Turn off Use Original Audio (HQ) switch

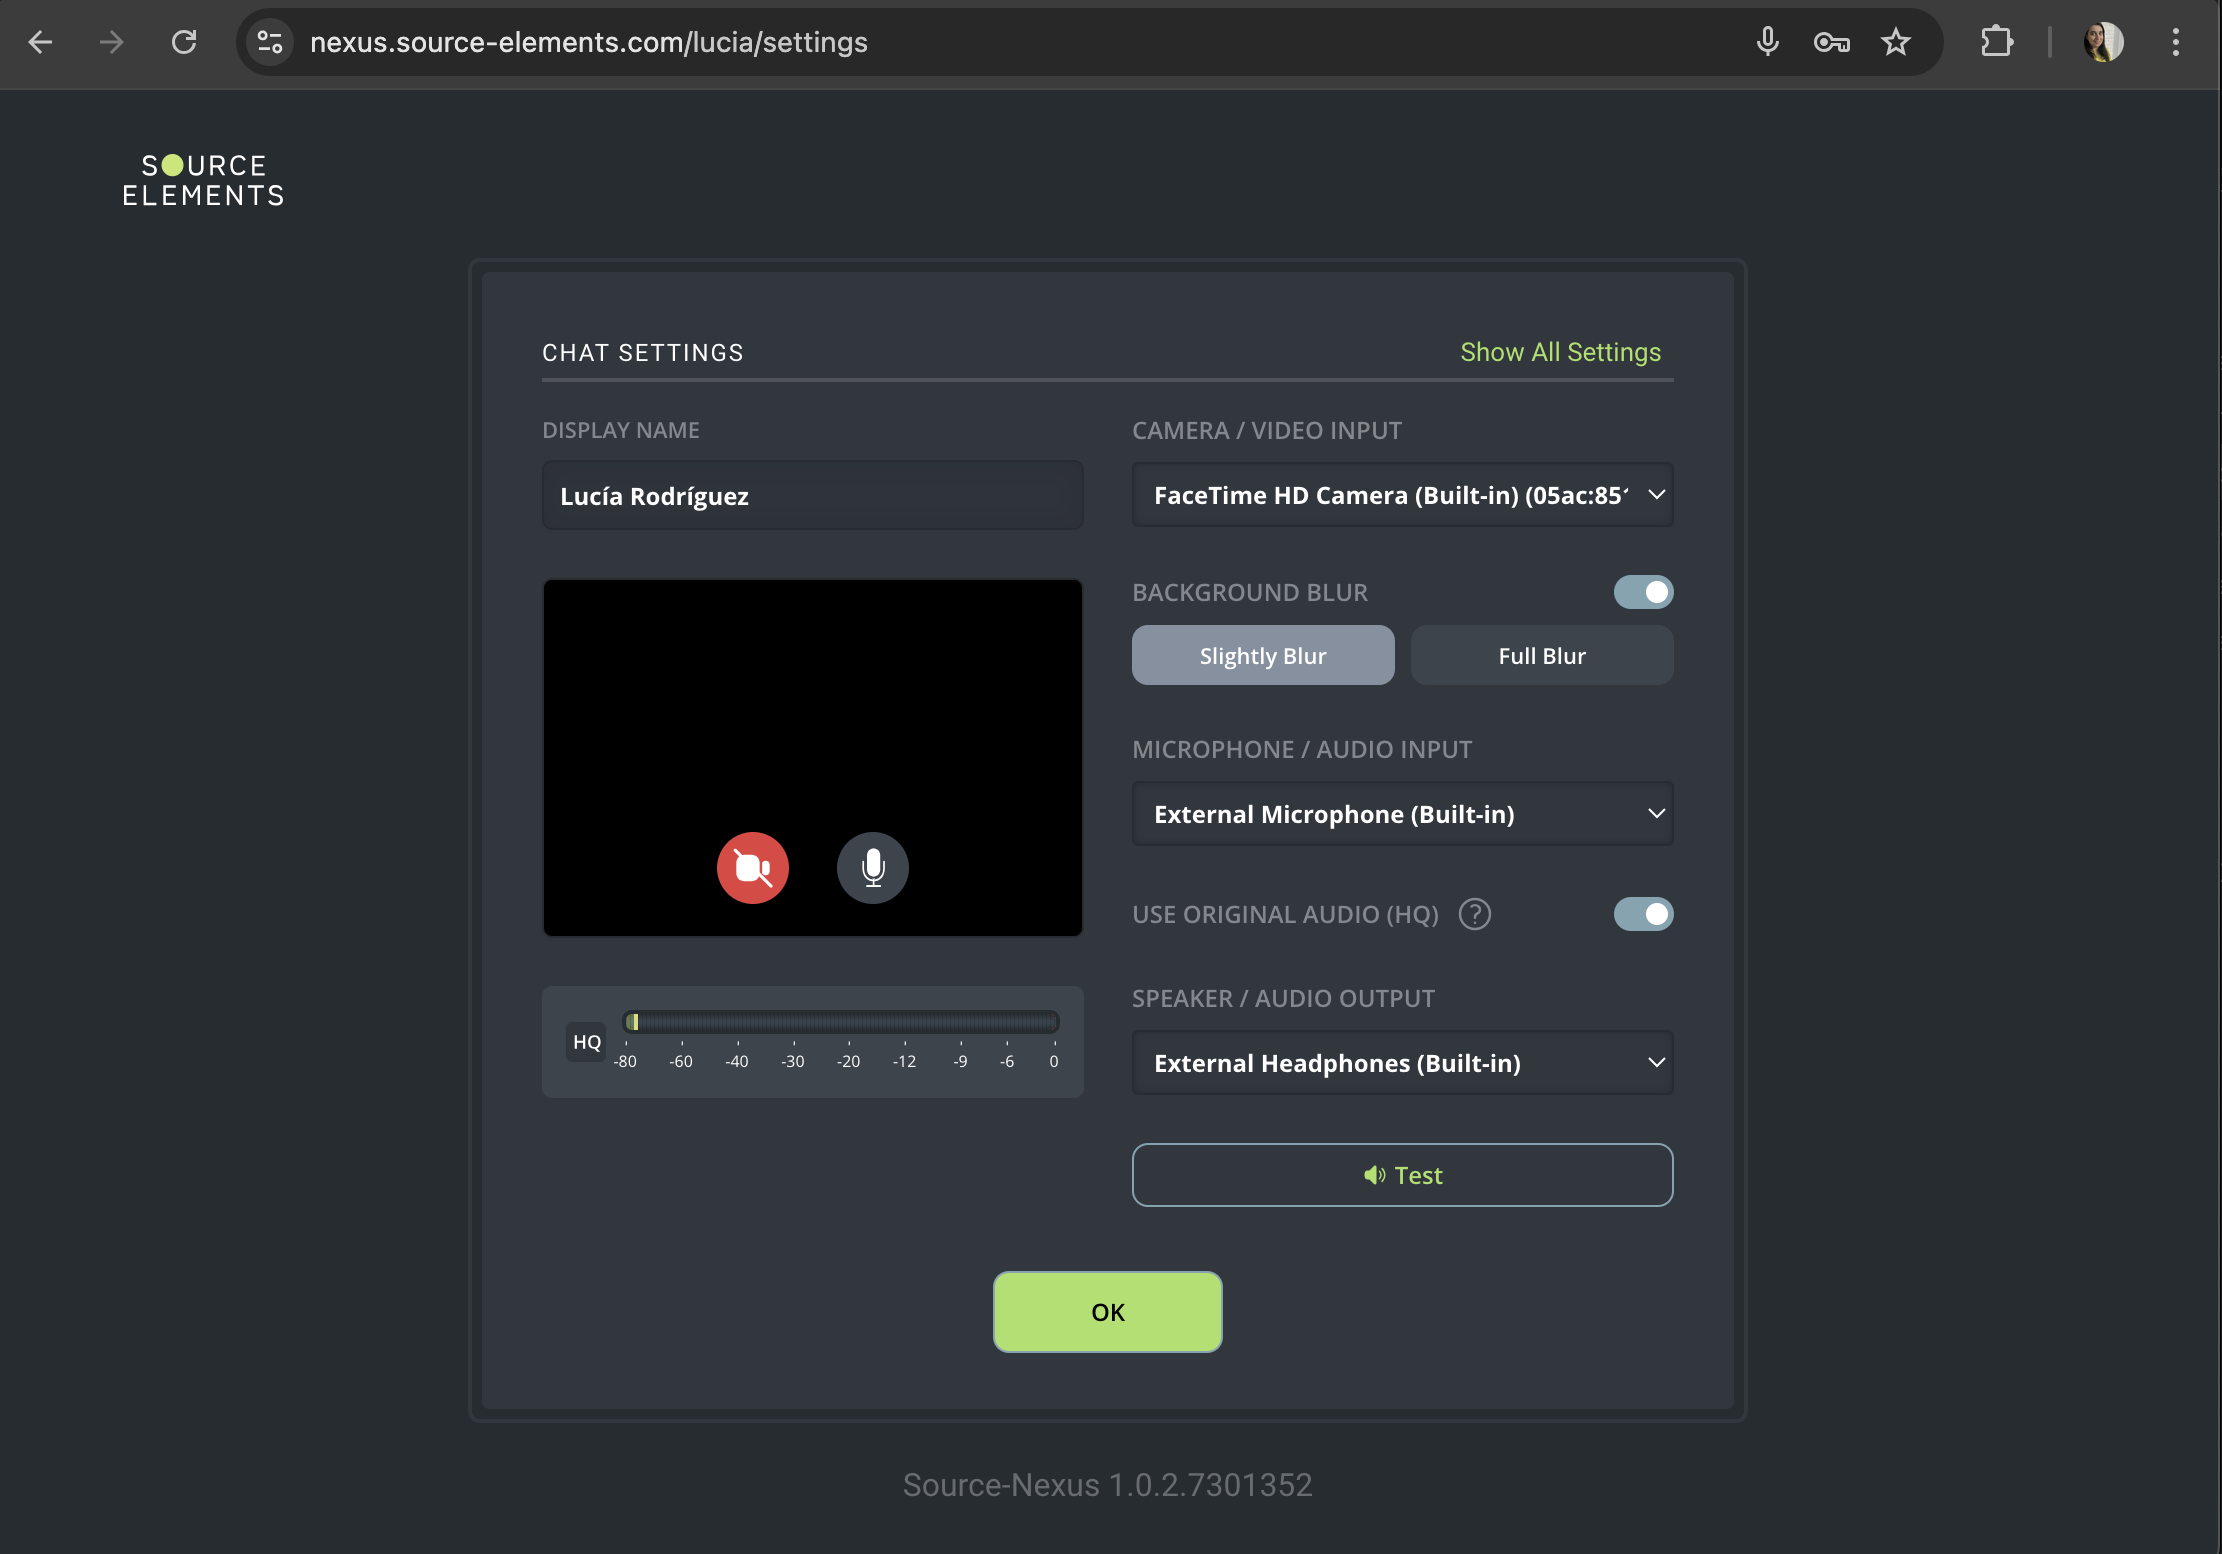pyautogui.click(x=1643, y=914)
